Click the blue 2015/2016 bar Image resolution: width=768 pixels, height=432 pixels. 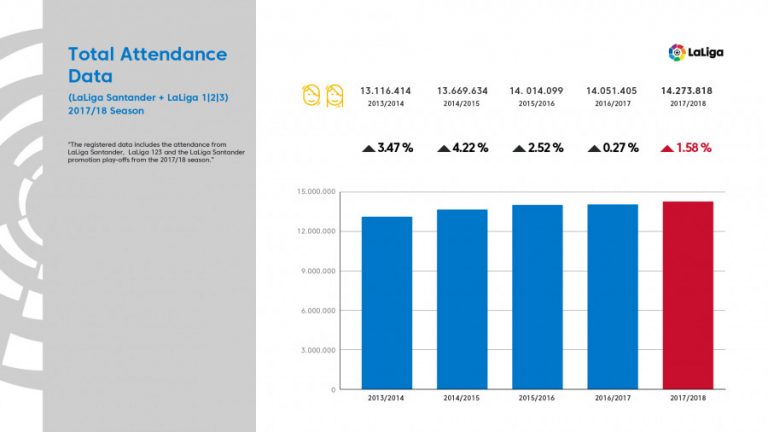(537, 297)
